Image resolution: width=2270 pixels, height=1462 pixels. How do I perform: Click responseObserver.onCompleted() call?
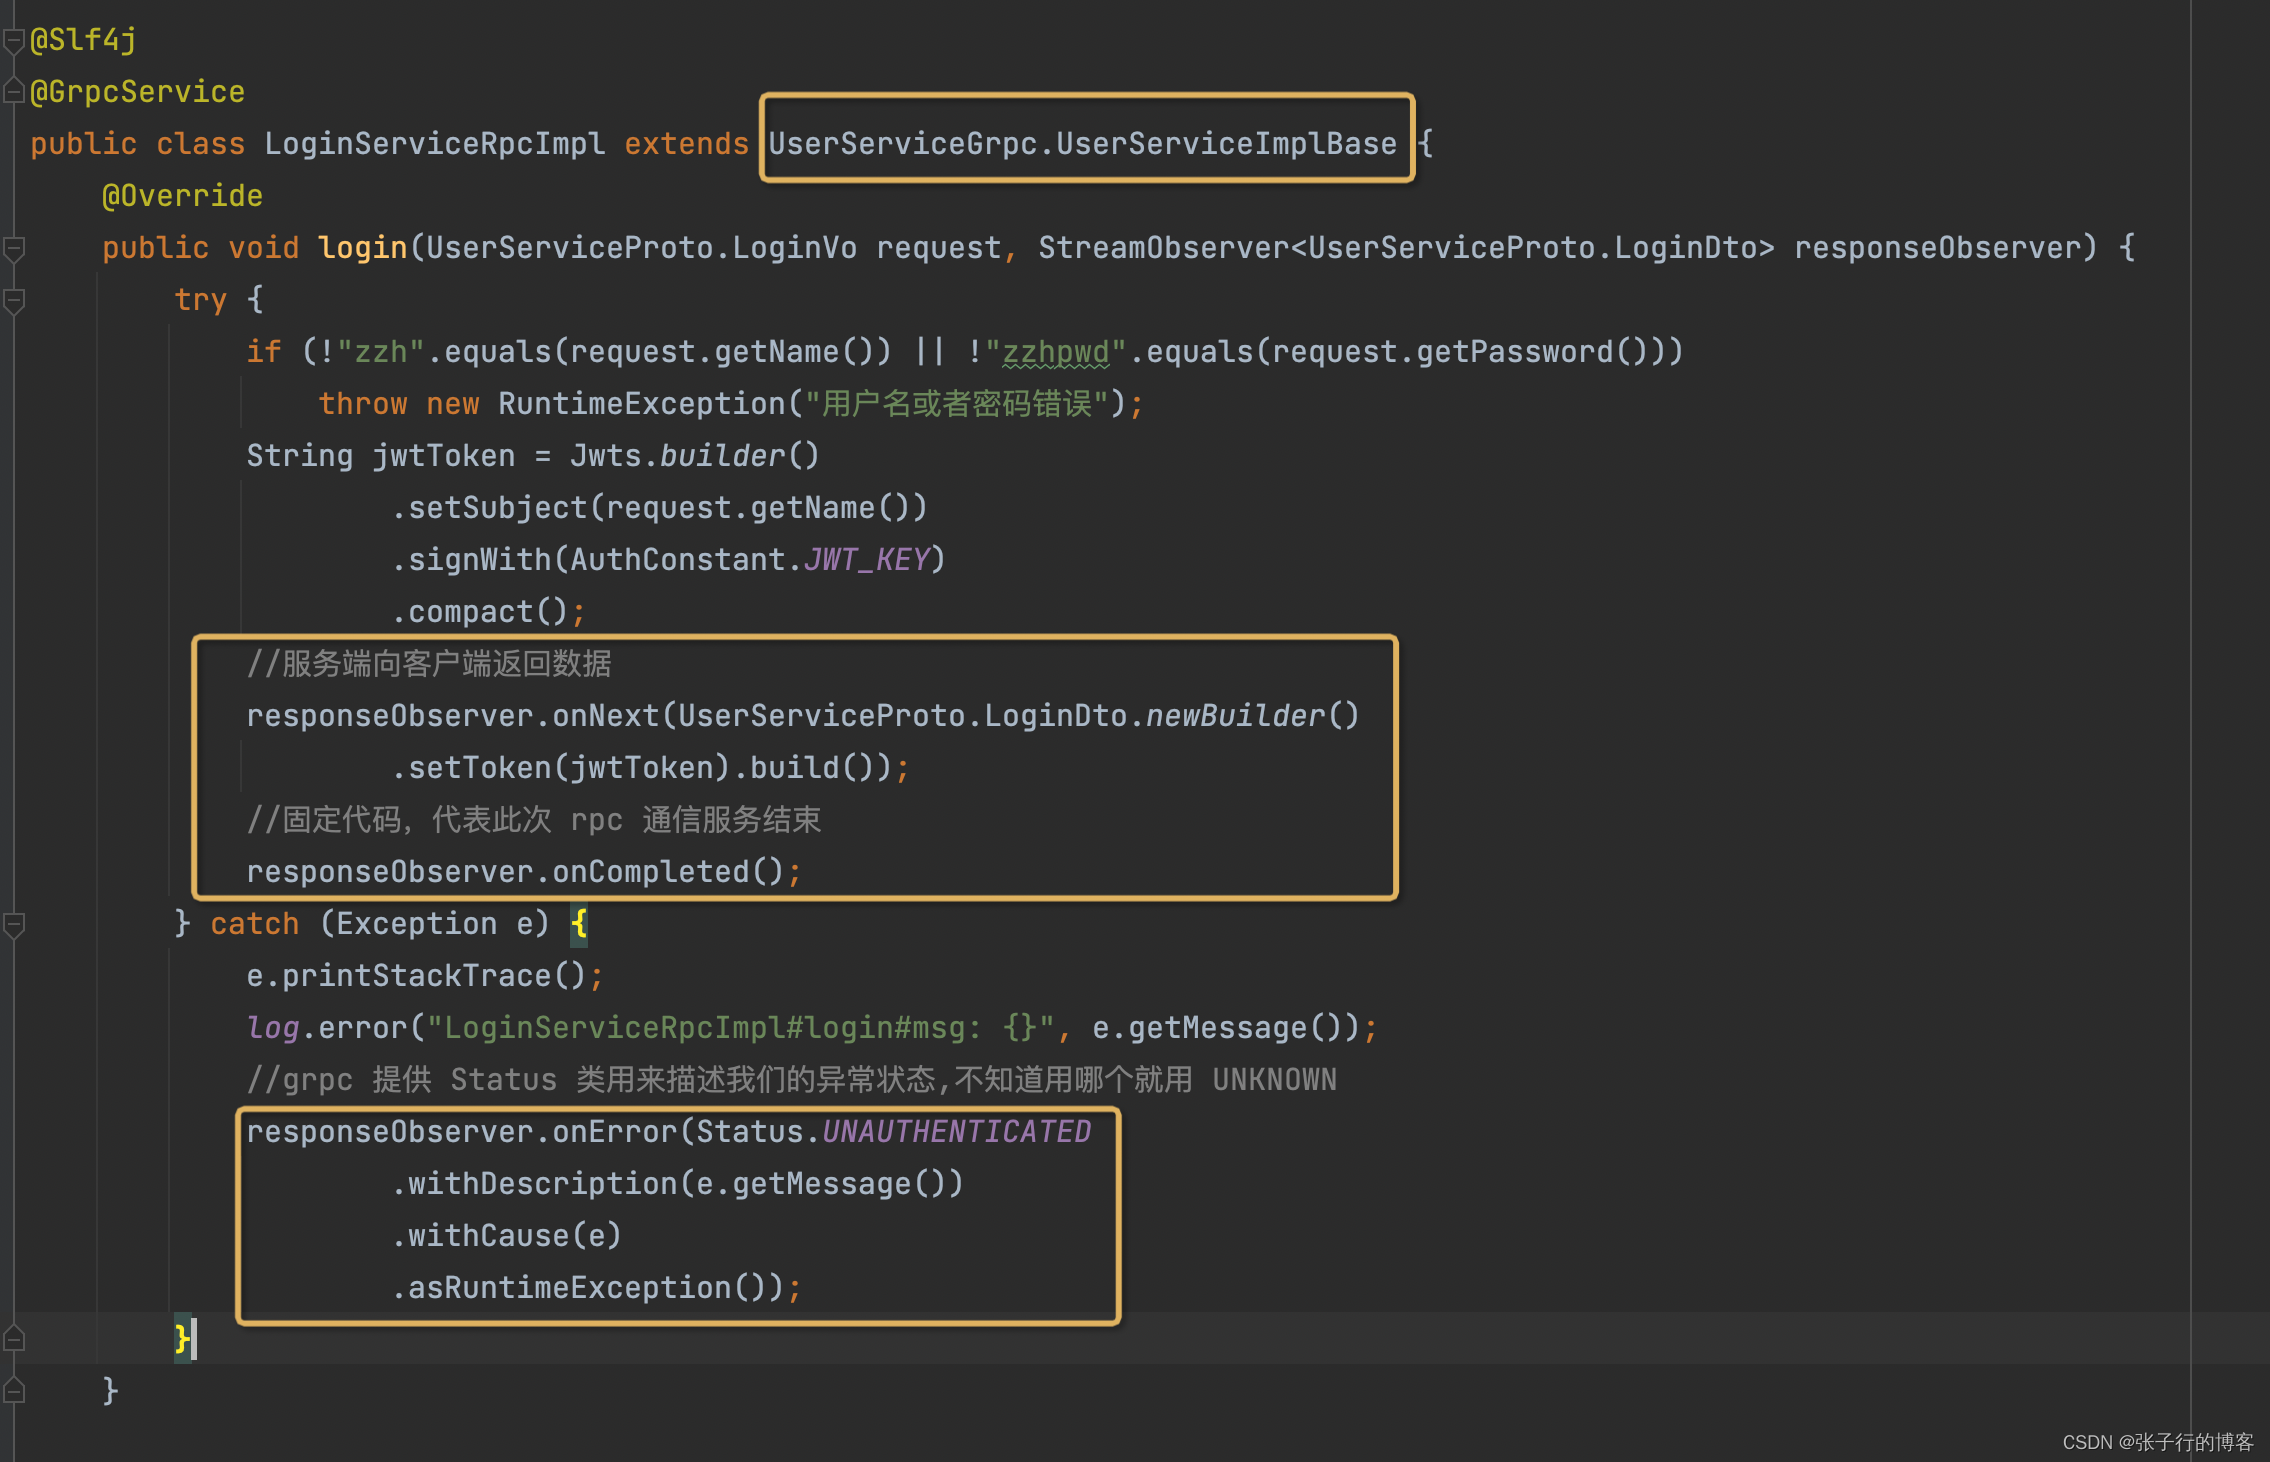pyautogui.click(x=516, y=872)
